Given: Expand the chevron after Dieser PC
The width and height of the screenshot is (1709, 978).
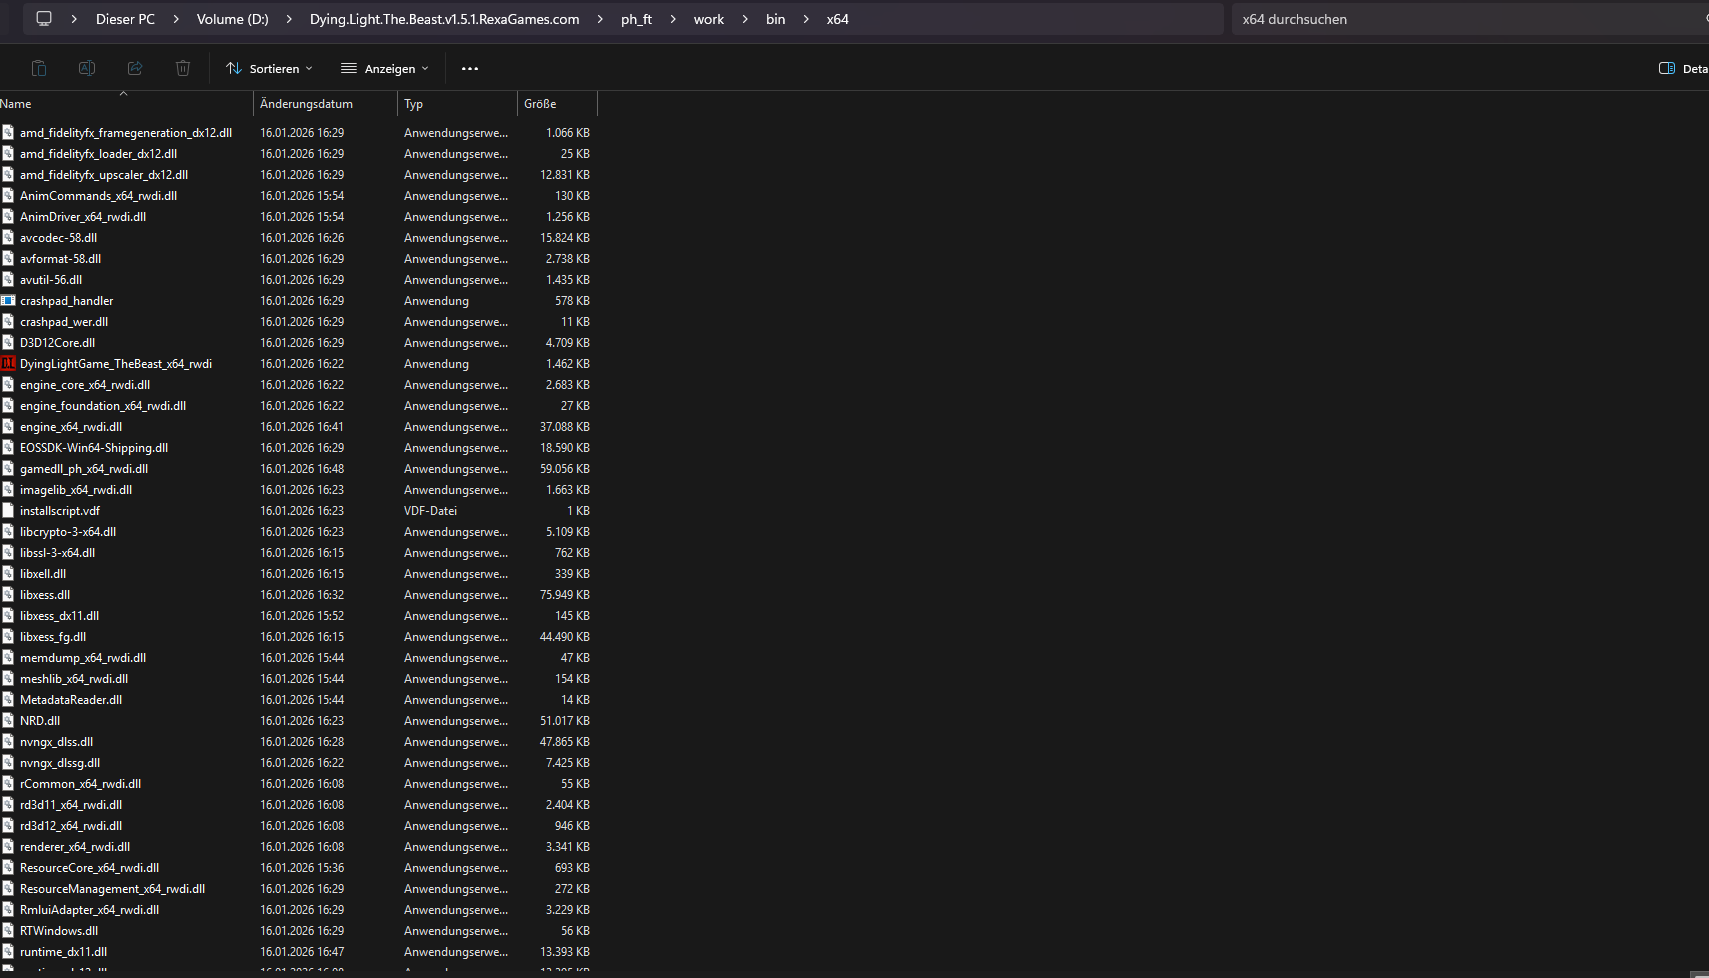Looking at the screenshot, I should coord(176,19).
